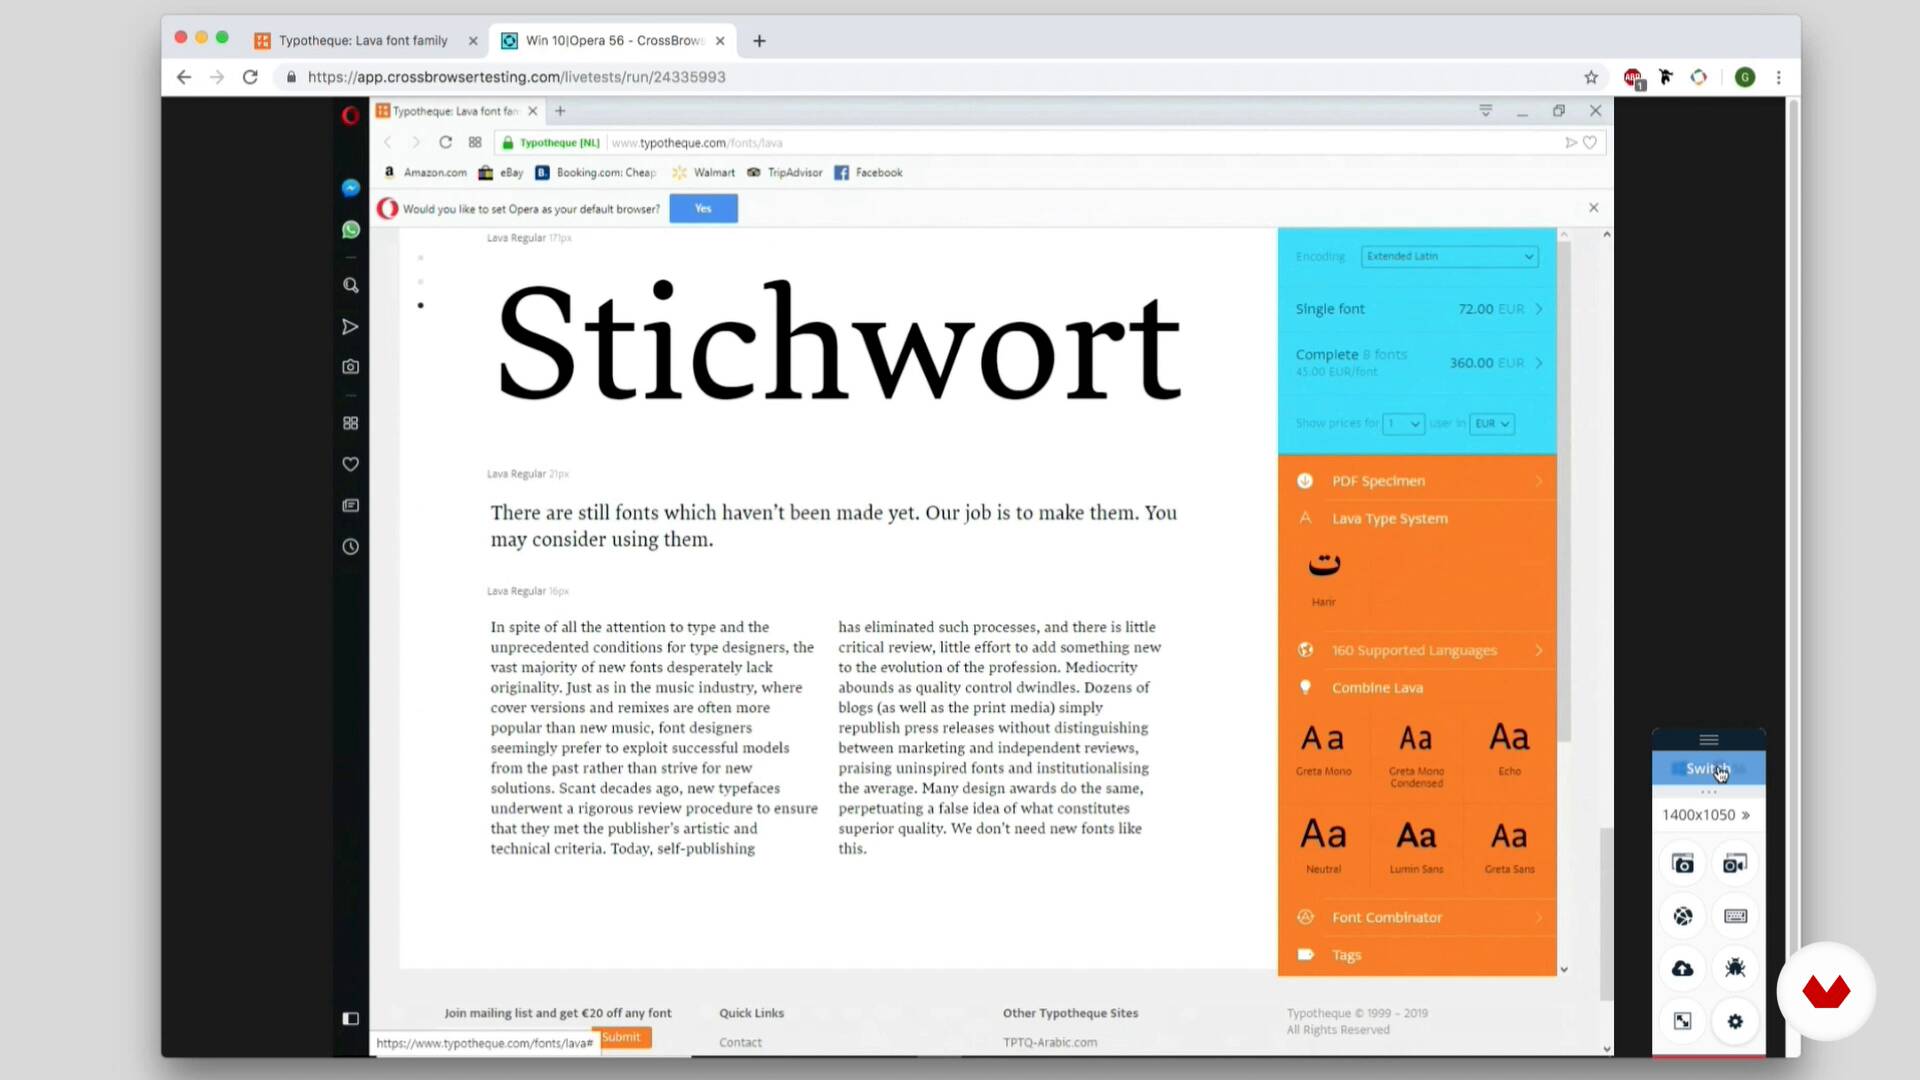Open the send/flow arrow icon in sidebar

(x=350, y=327)
